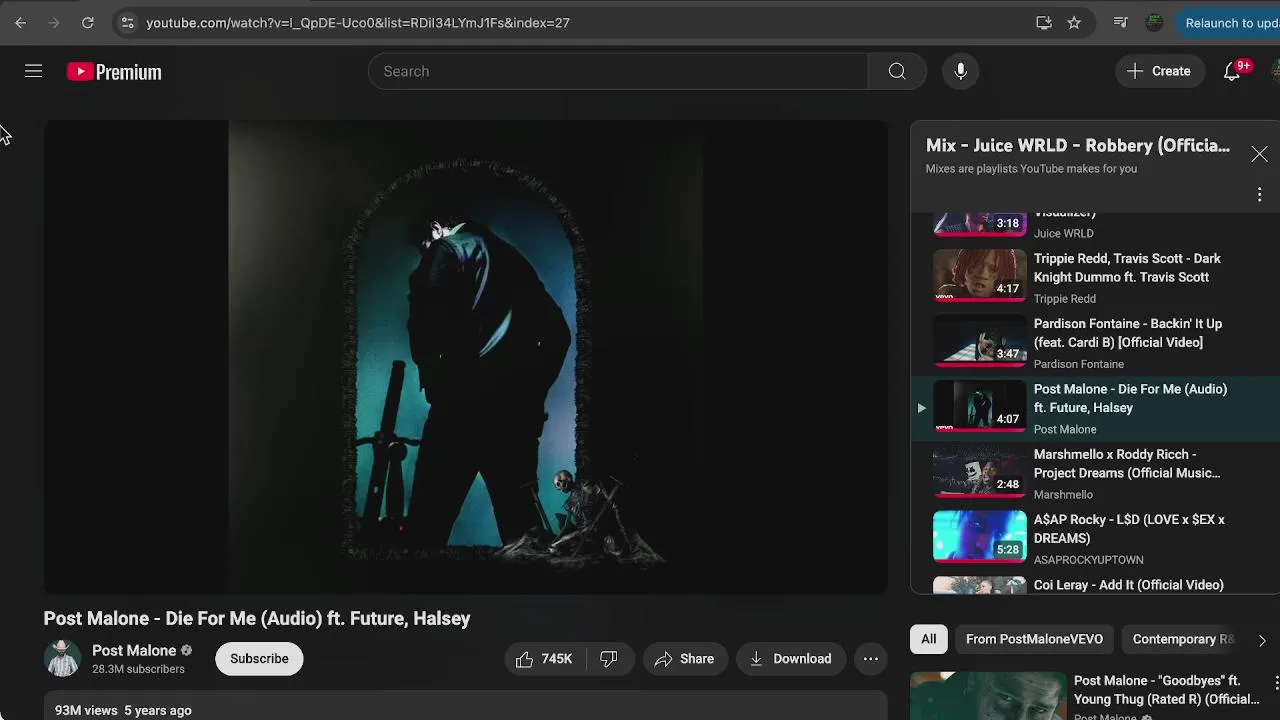The height and width of the screenshot is (720, 1280).
Task: Close the Mix playlist panel
Action: coord(1259,154)
